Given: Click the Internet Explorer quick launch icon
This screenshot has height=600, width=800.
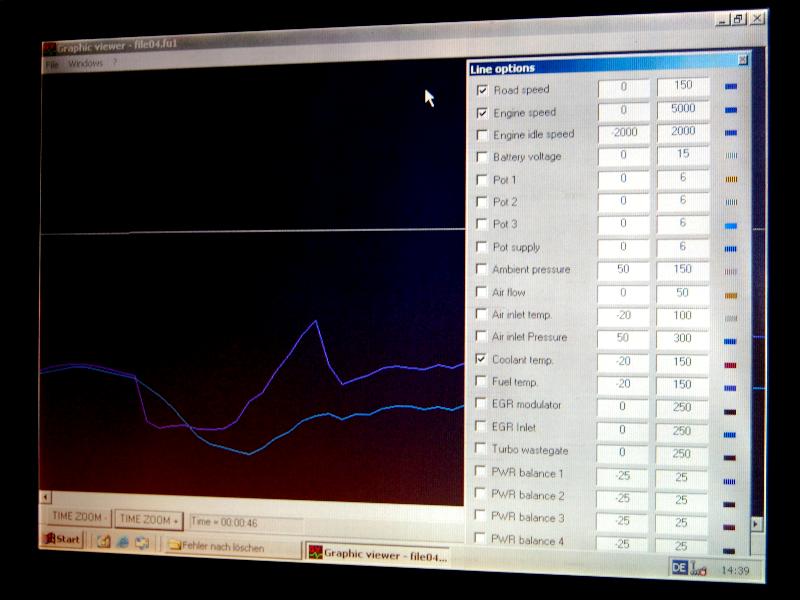Looking at the screenshot, I should [123, 541].
